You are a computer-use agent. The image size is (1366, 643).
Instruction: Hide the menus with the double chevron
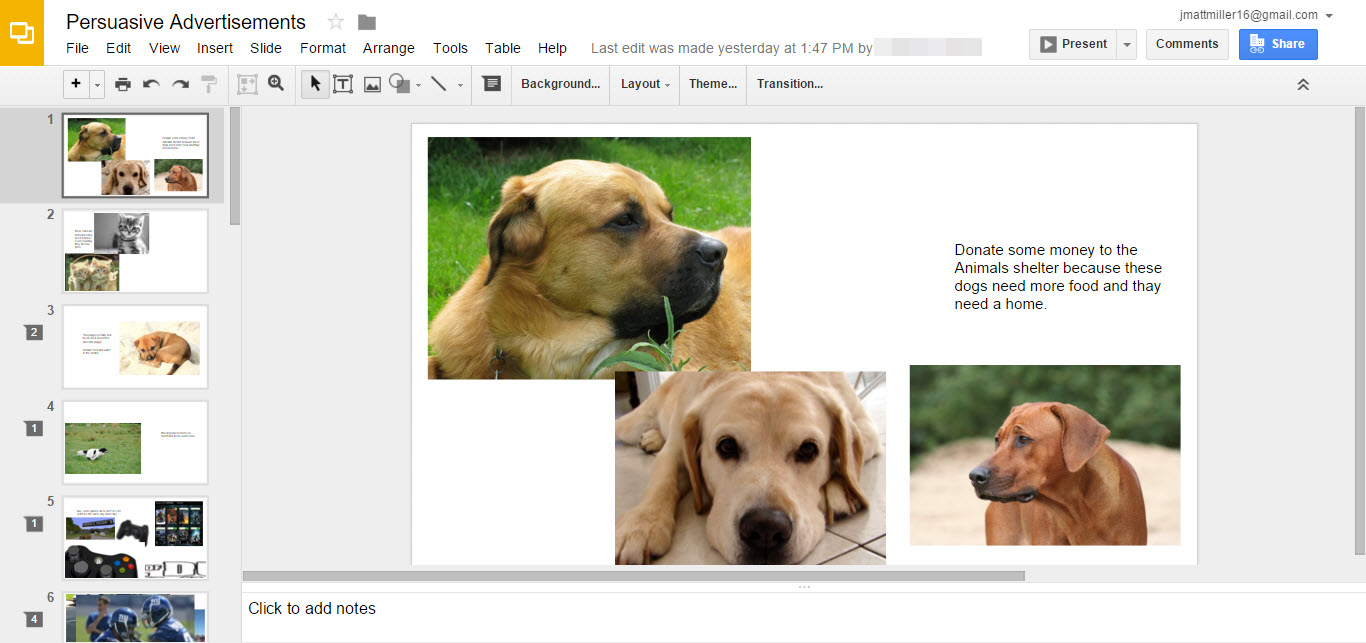pyautogui.click(x=1303, y=85)
